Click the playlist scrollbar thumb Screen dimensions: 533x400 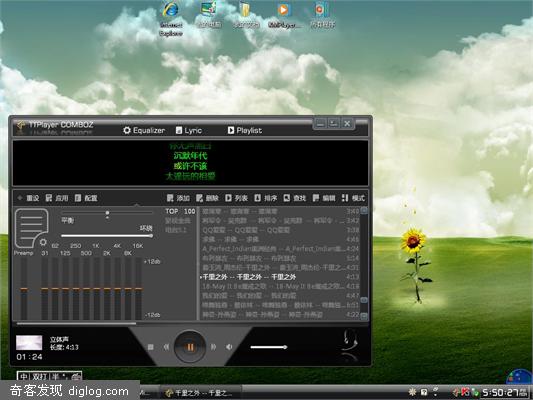click(x=364, y=300)
